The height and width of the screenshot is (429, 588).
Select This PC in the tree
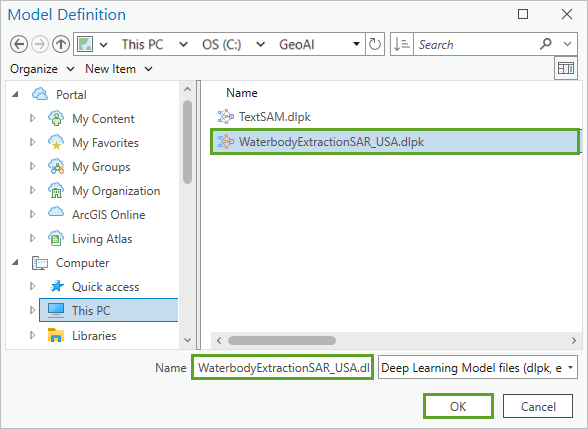[109, 310]
